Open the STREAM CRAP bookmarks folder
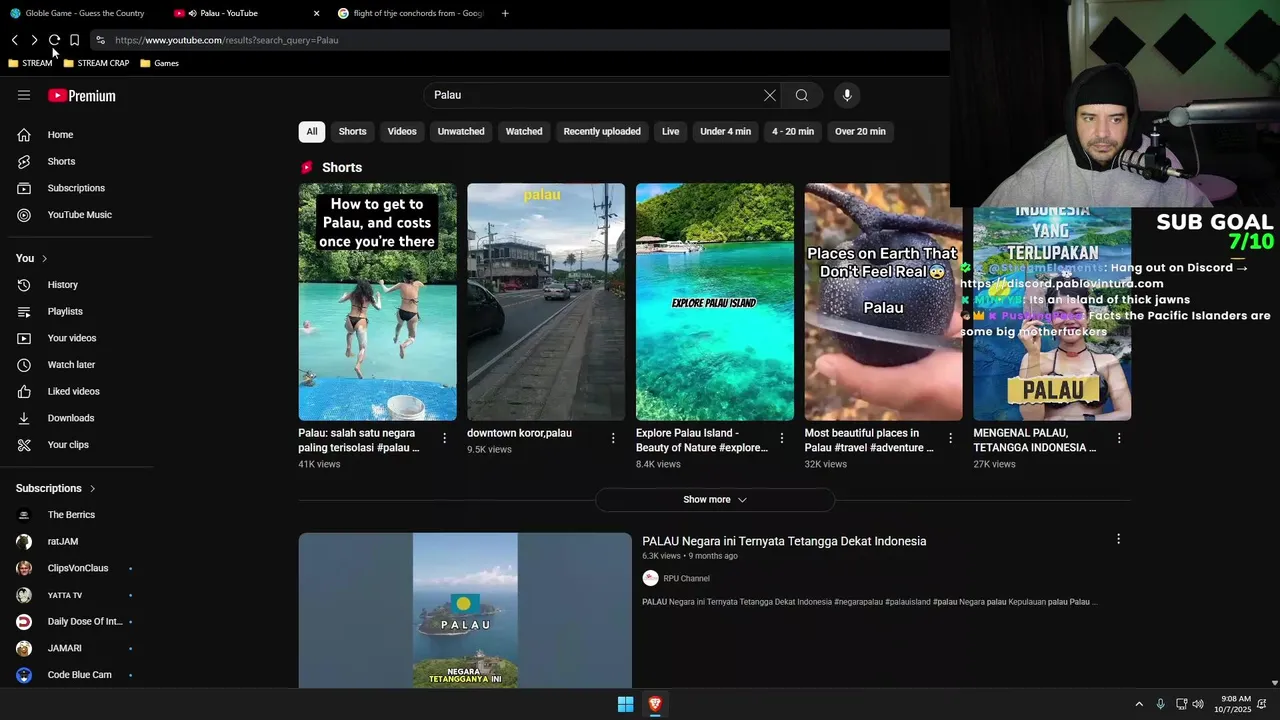The width and height of the screenshot is (1280, 720). [x=96, y=63]
